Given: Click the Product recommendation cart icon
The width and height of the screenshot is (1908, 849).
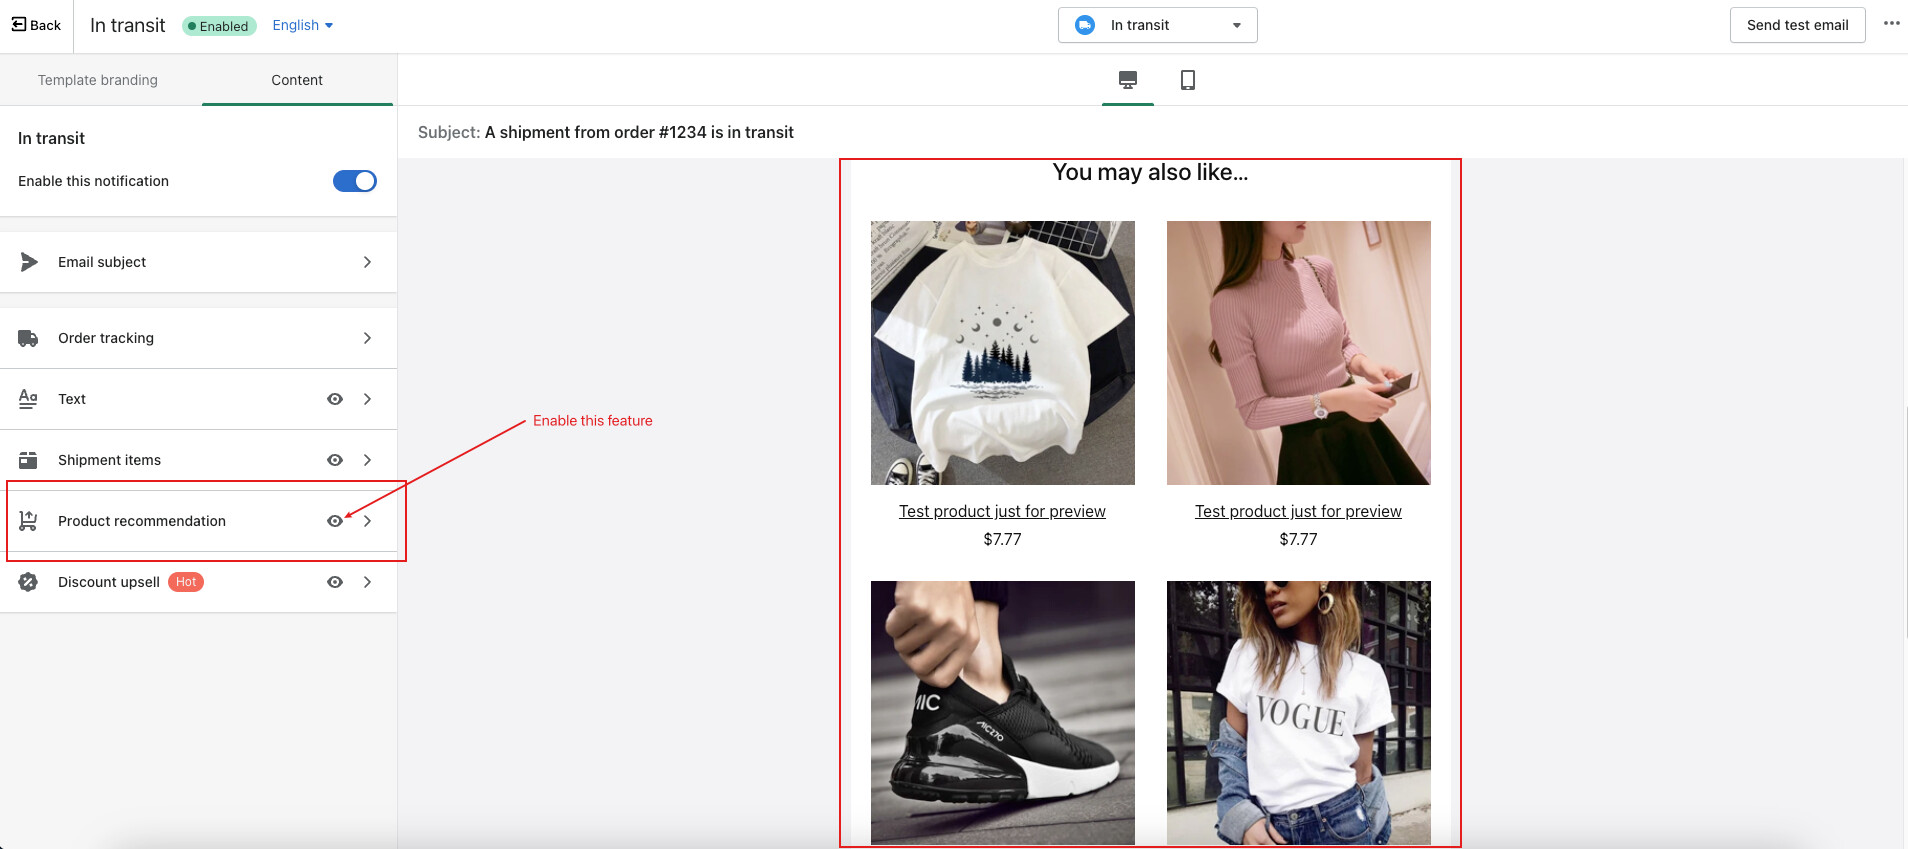Looking at the screenshot, I should click(x=28, y=521).
